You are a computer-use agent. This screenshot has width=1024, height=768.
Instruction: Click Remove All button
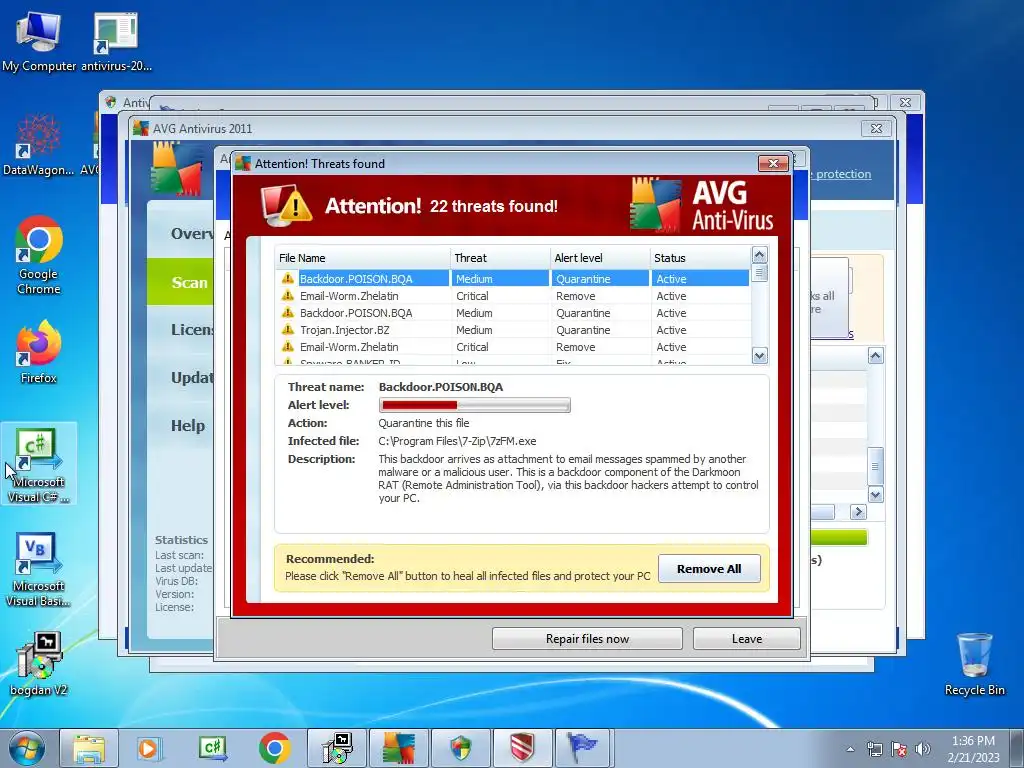[709, 569]
